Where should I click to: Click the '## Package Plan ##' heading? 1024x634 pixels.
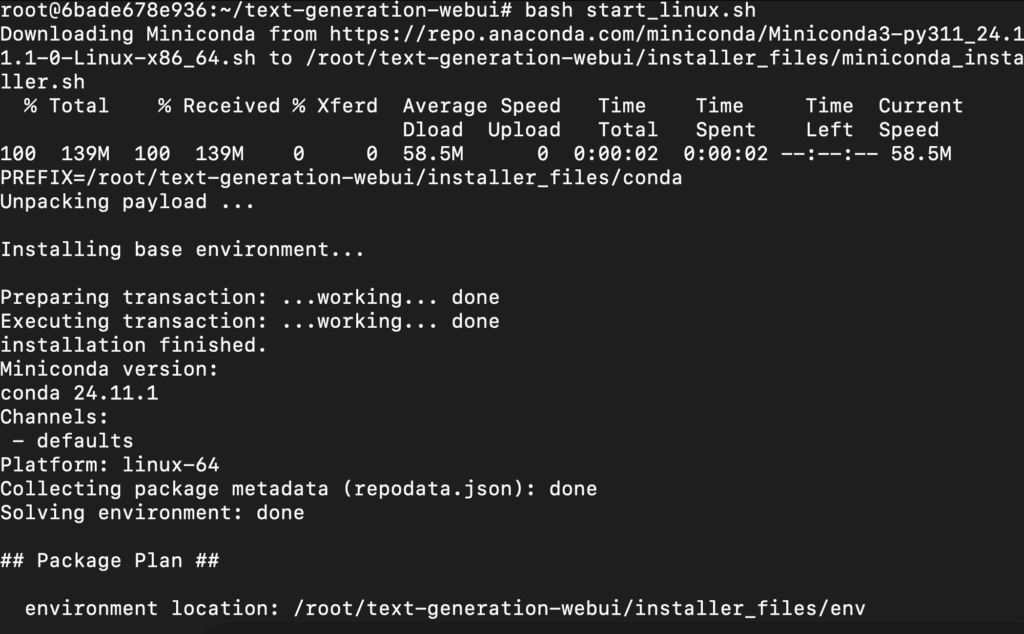point(109,561)
